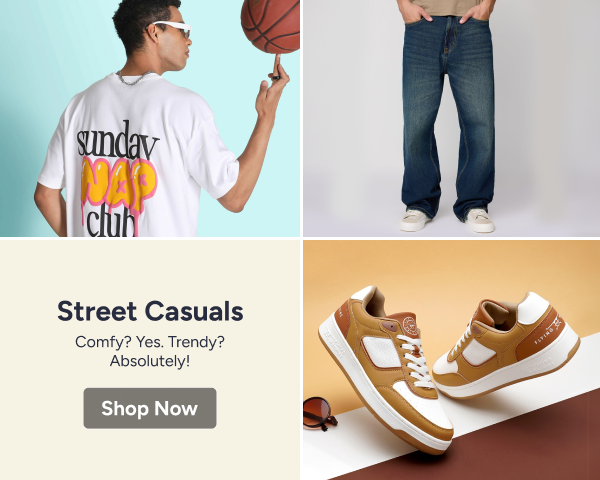Click the round logo on the sneaker tongue
The width and height of the screenshot is (600, 480).
(x=409, y=325)
